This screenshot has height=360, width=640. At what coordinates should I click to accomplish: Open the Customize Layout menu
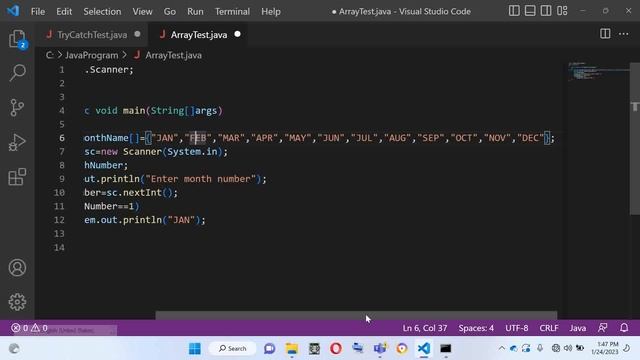click(562, 11)
